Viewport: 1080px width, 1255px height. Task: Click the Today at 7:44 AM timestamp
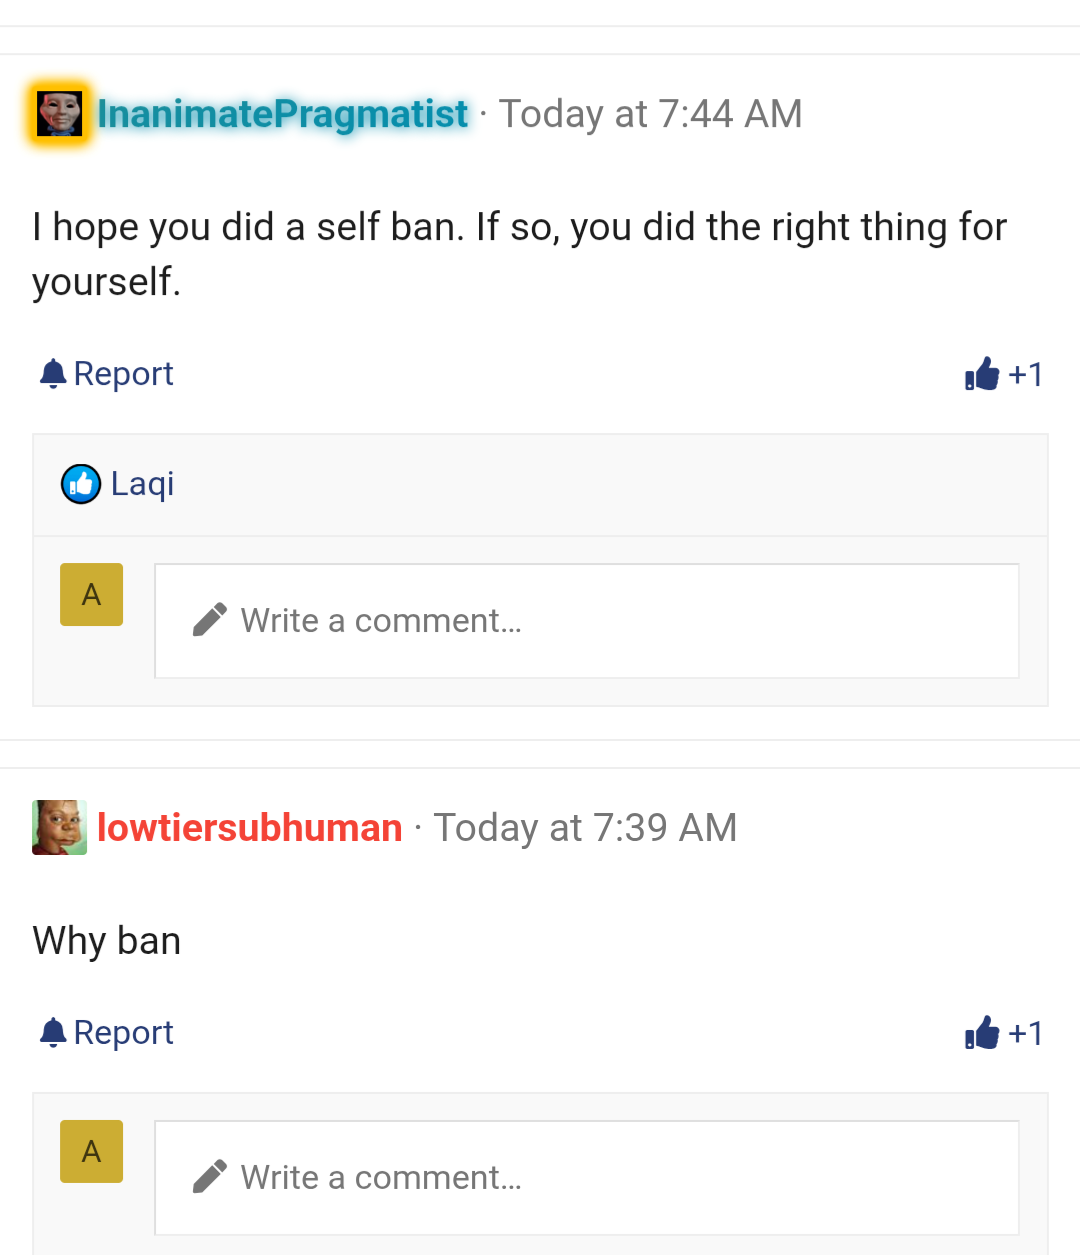click(650, 114)
